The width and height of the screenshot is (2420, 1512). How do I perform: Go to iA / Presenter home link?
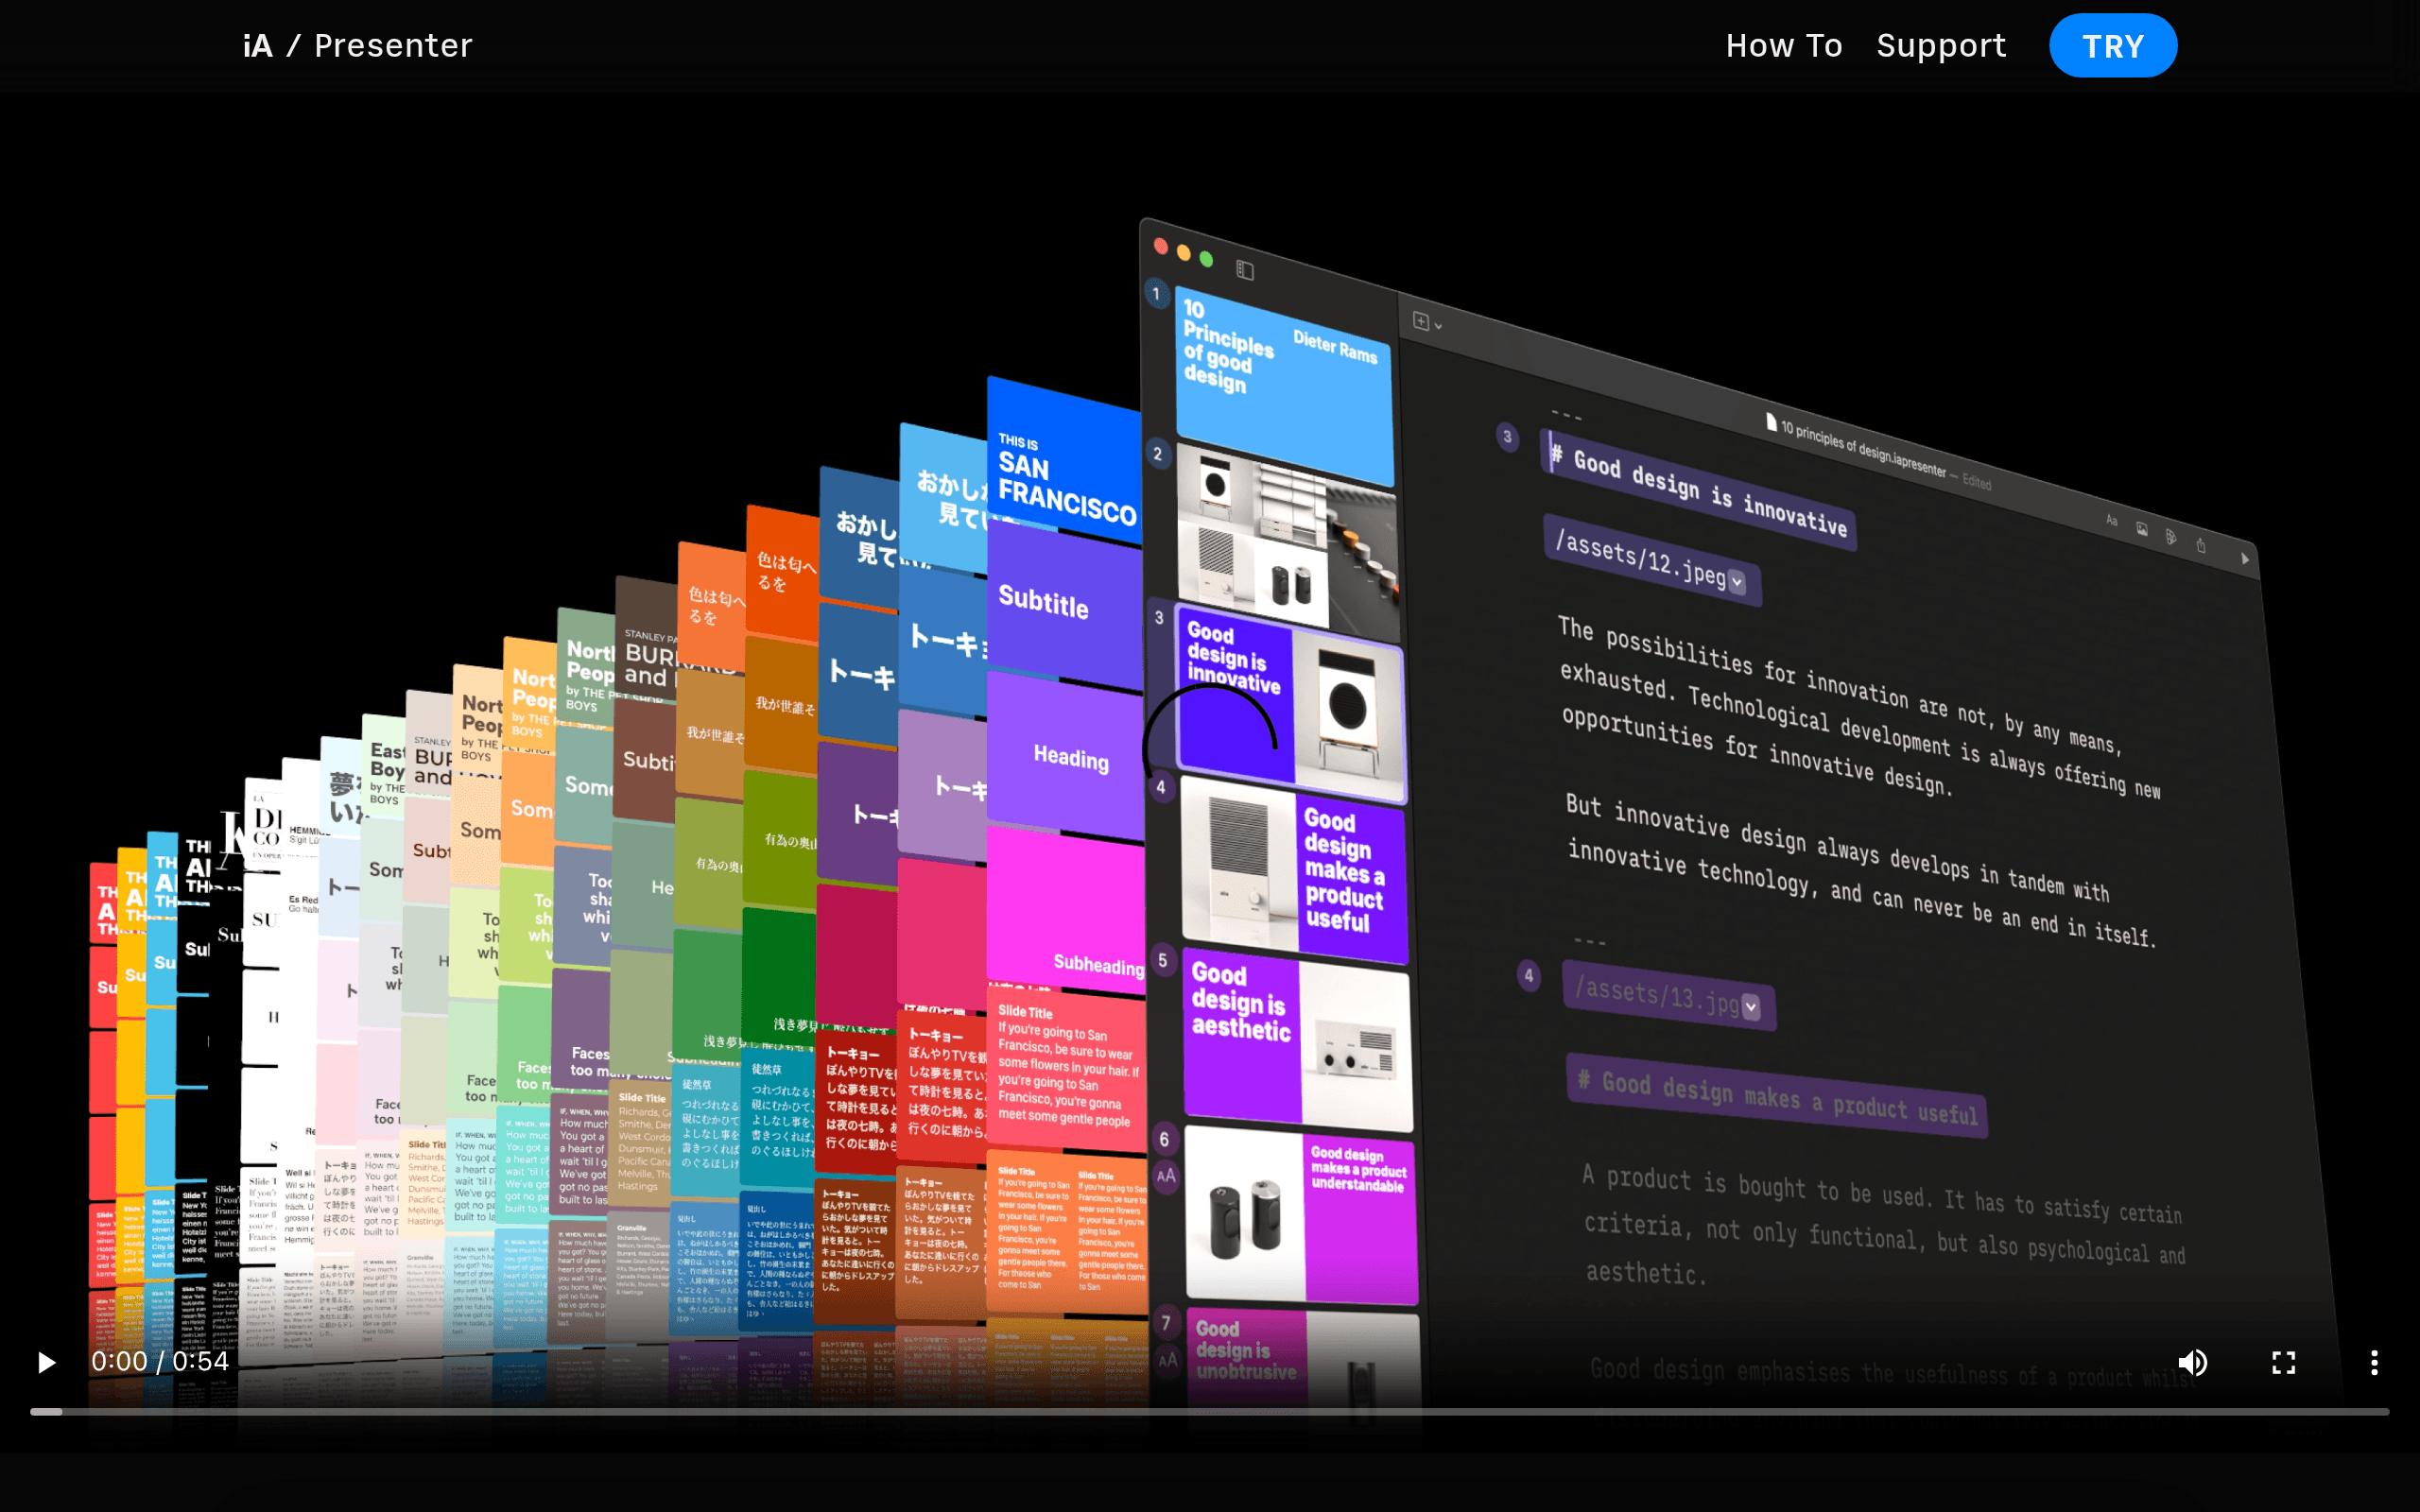(x=357, y=46)
